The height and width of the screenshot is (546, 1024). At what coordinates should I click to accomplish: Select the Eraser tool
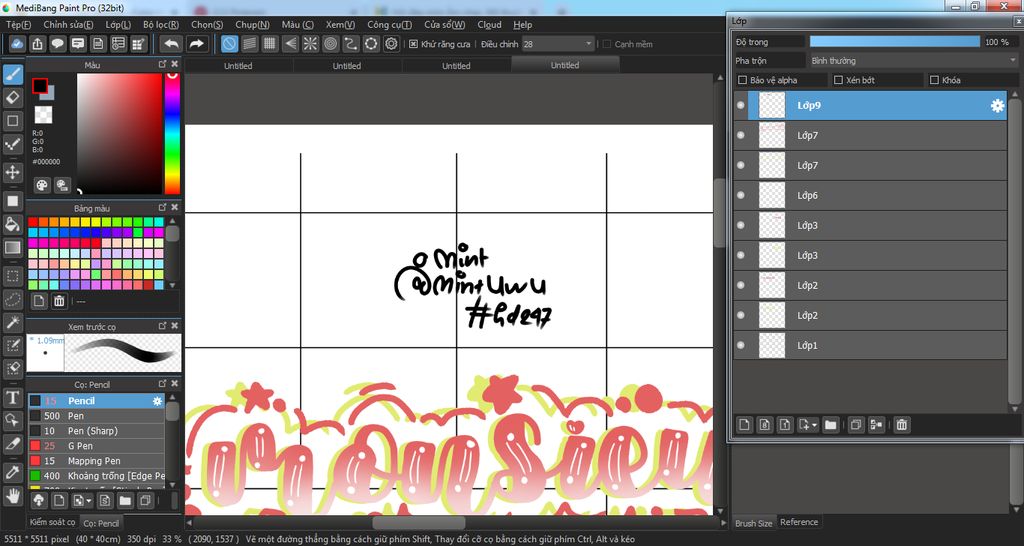pyautogui.click(x=12, y=98)
